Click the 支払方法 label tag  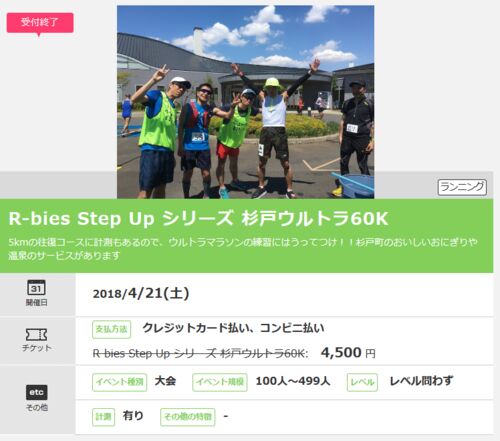[x=111, y=329]
